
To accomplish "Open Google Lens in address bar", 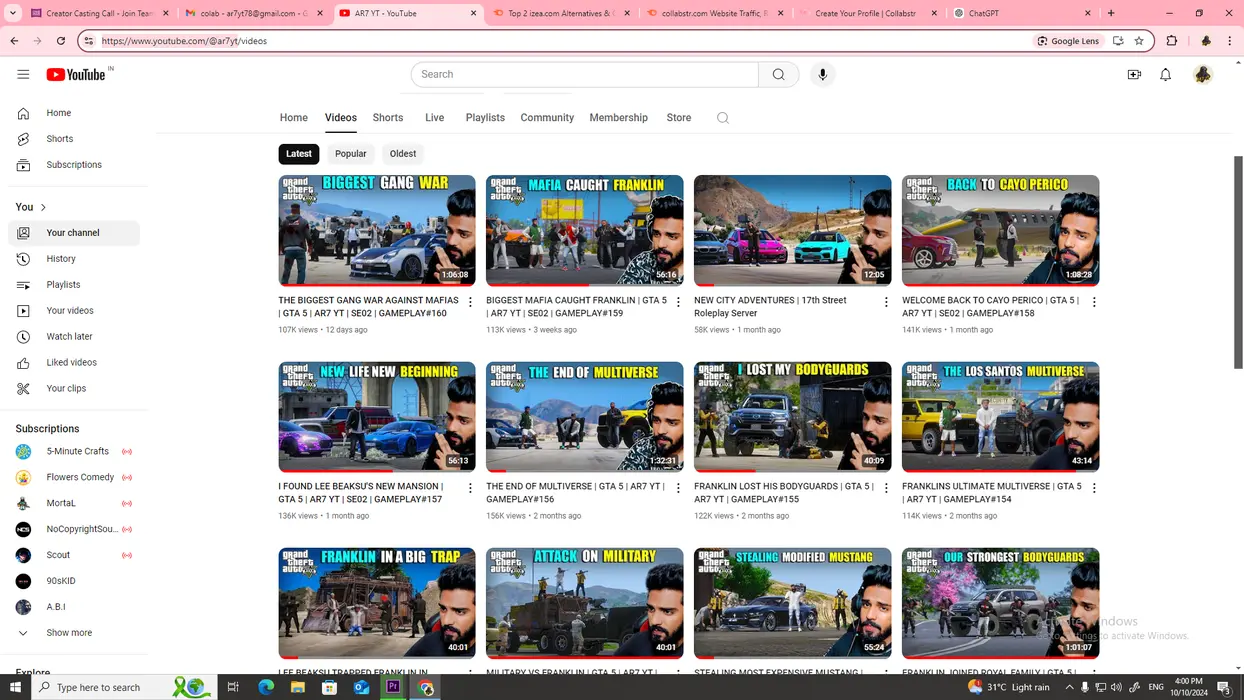I will click(x=1068, y=41).
